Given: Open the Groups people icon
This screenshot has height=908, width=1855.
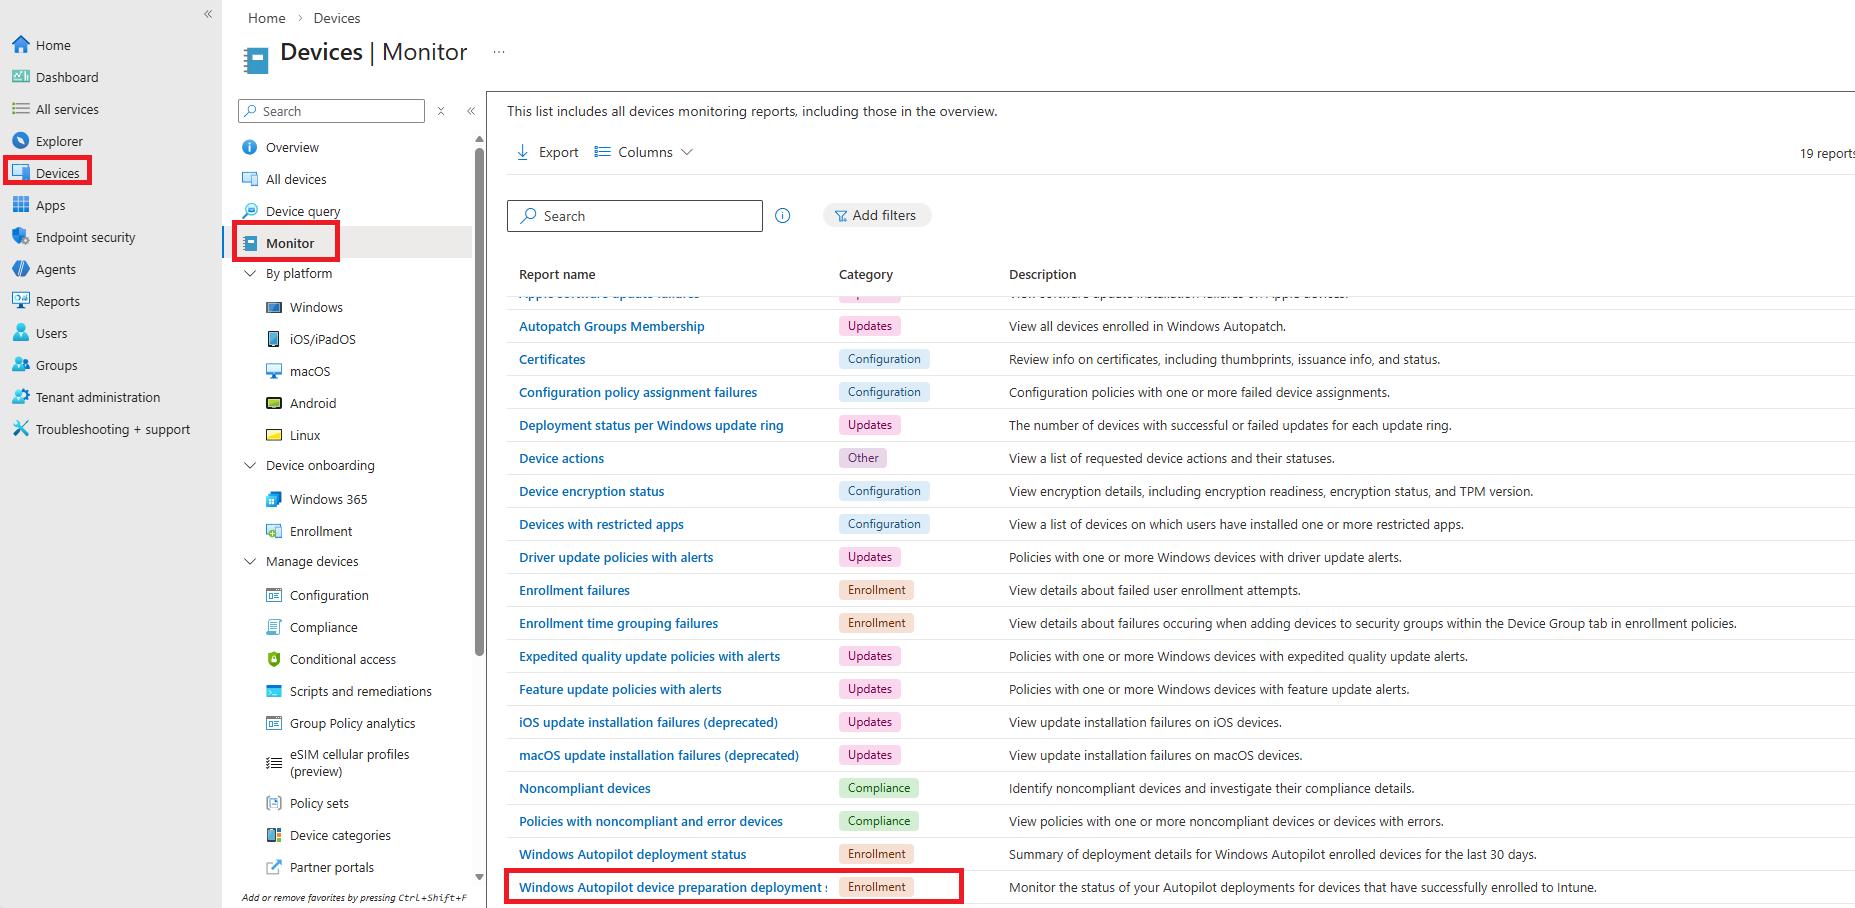Looking at the screenshot, I should pos(21,365).
